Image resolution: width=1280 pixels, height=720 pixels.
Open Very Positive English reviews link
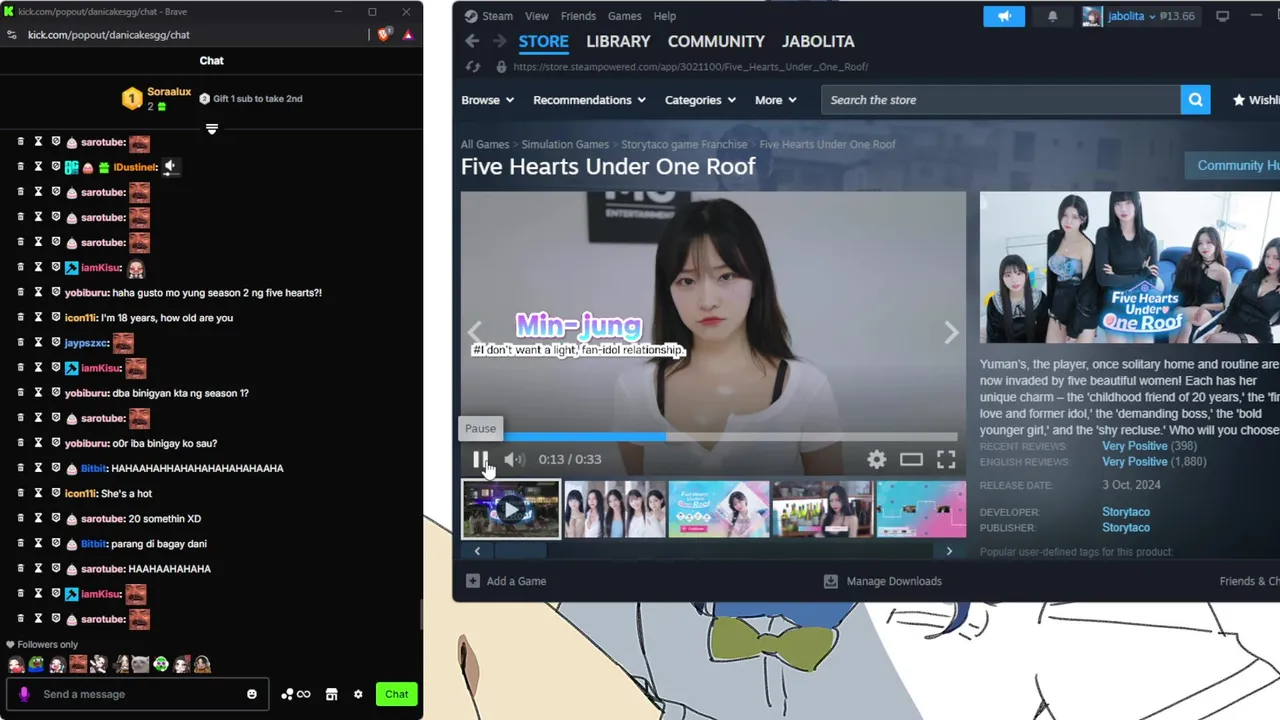1134,462
